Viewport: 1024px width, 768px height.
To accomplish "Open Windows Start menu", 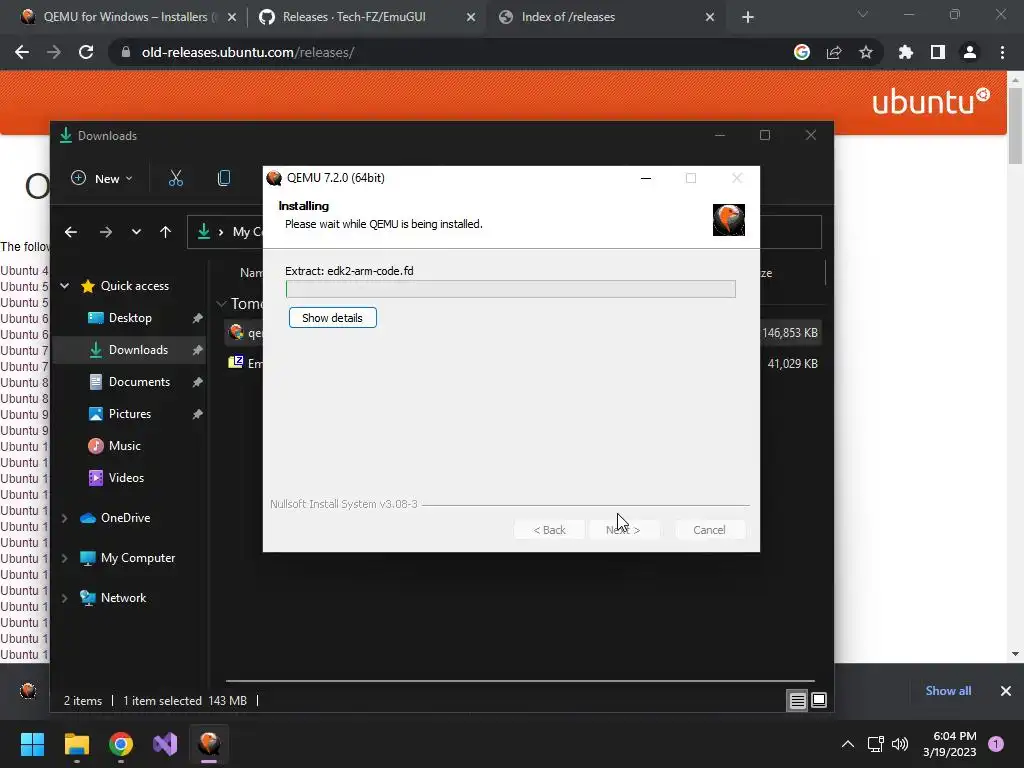I will tap(32, 744).
